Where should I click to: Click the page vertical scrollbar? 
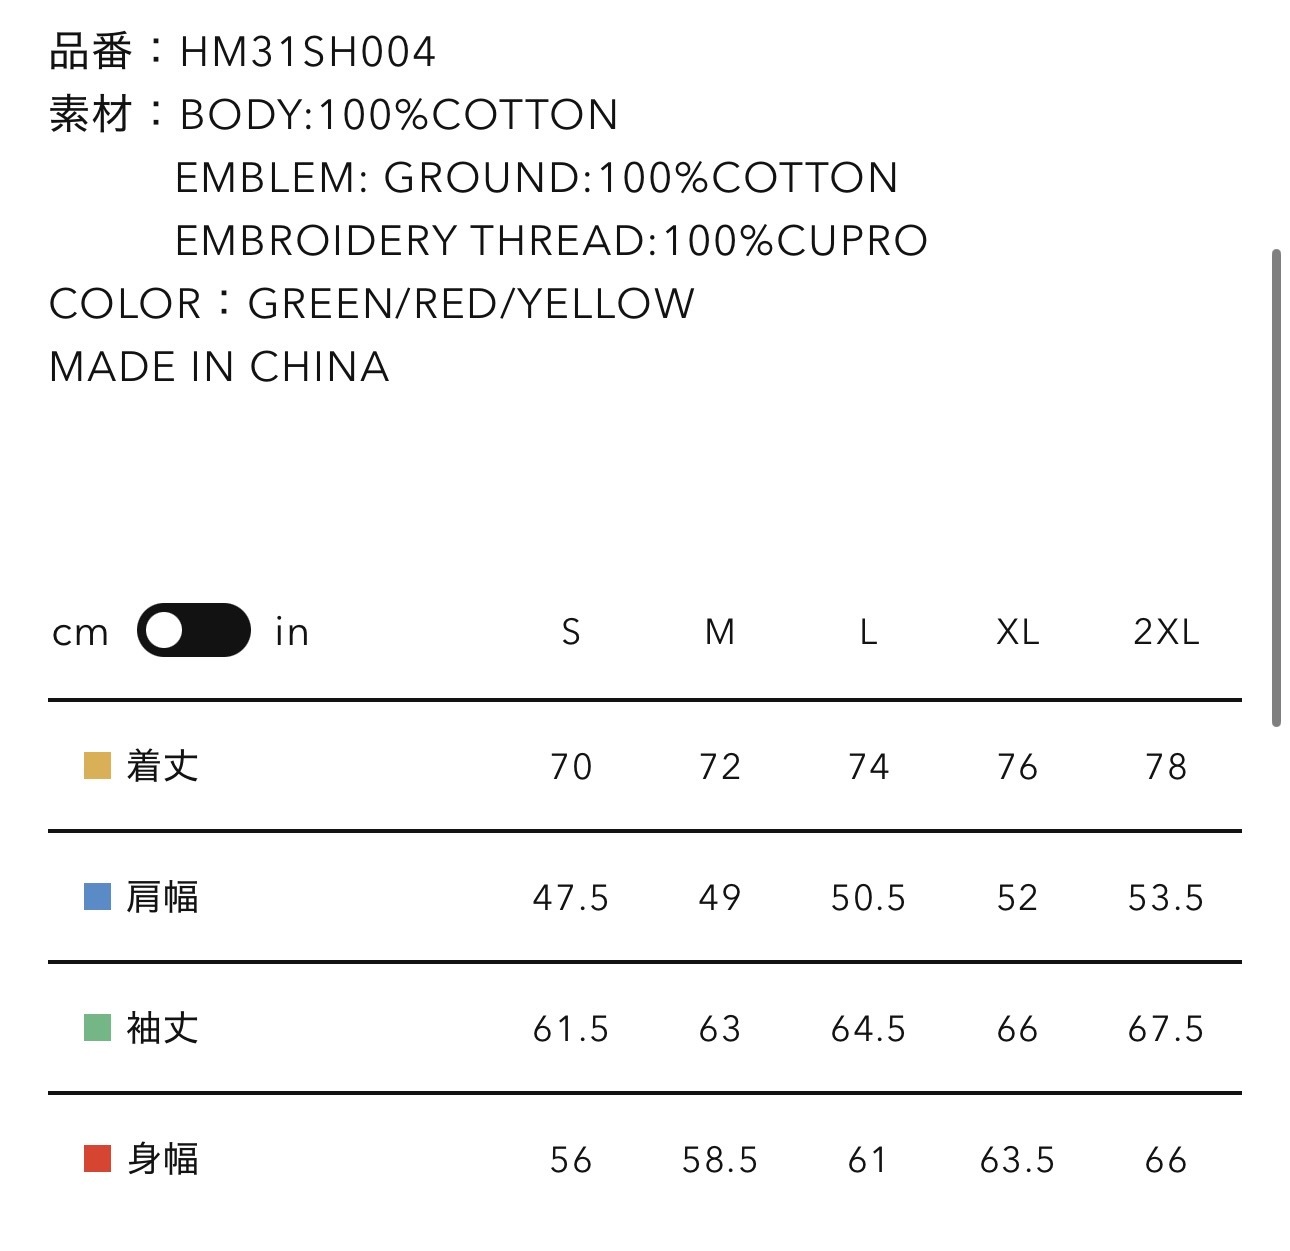(x=1276, y=488)
